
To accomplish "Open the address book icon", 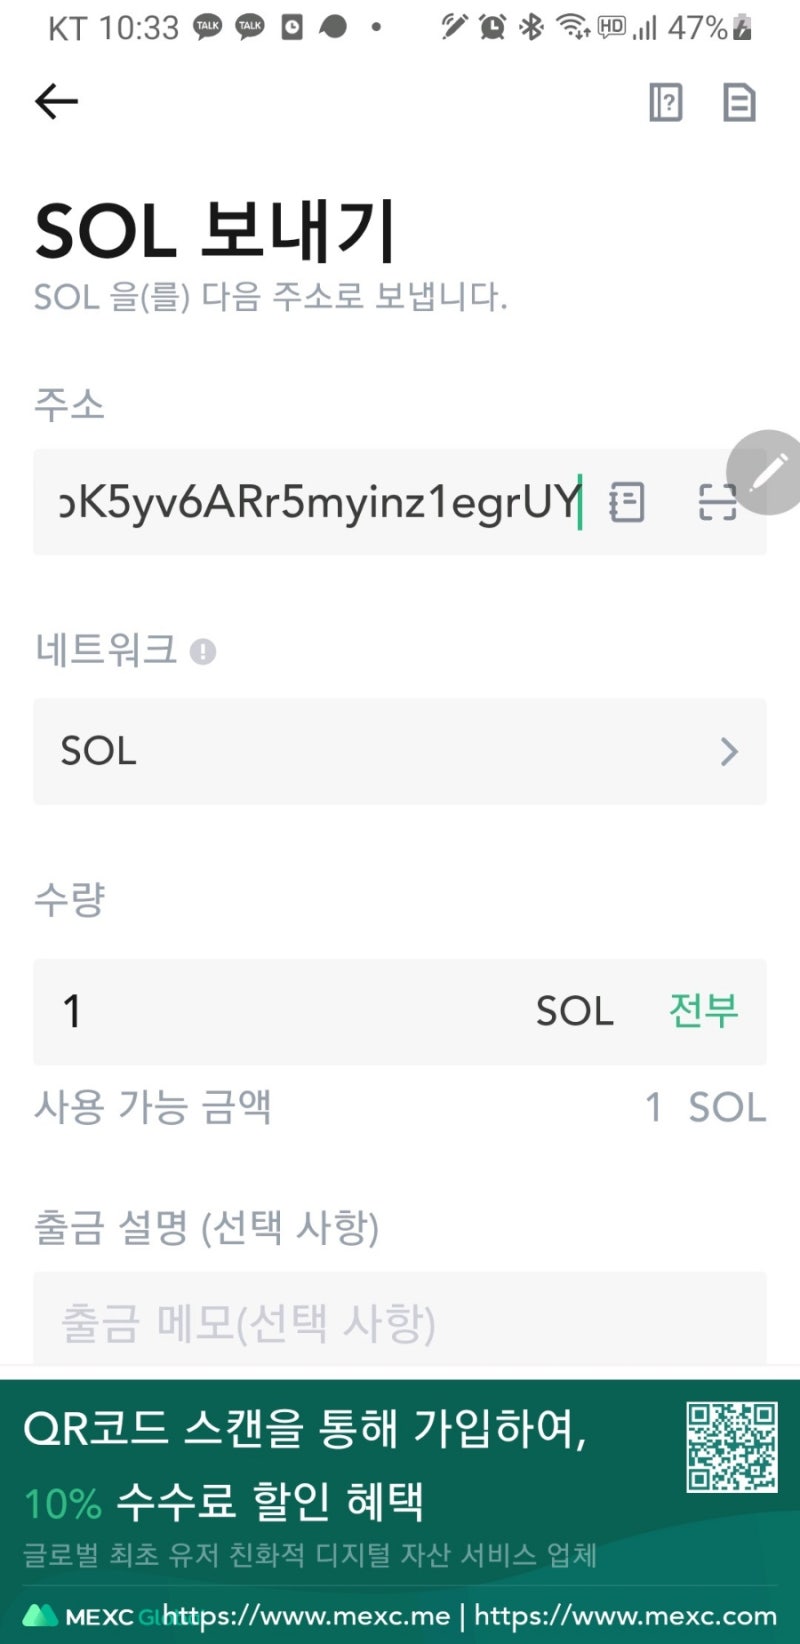I will [627, 502].
